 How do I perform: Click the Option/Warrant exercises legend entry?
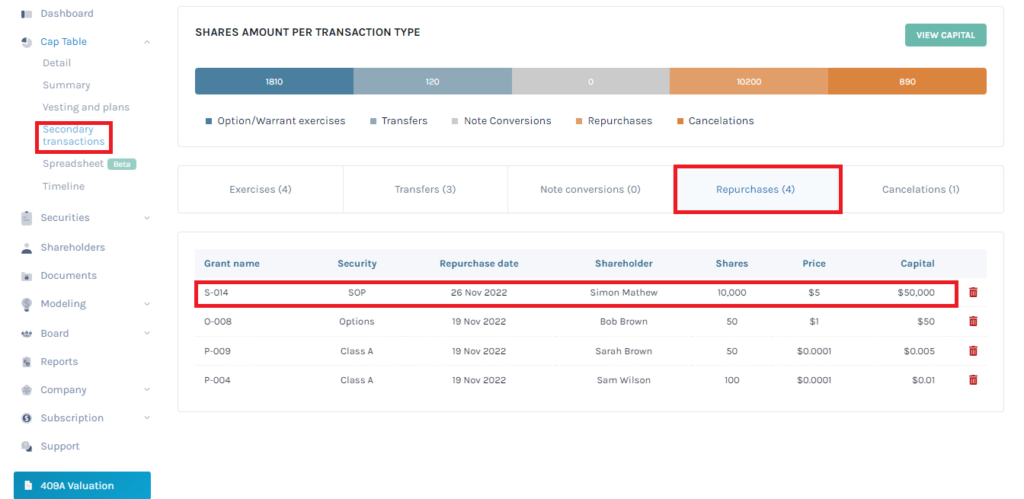(x=276, y=121)
